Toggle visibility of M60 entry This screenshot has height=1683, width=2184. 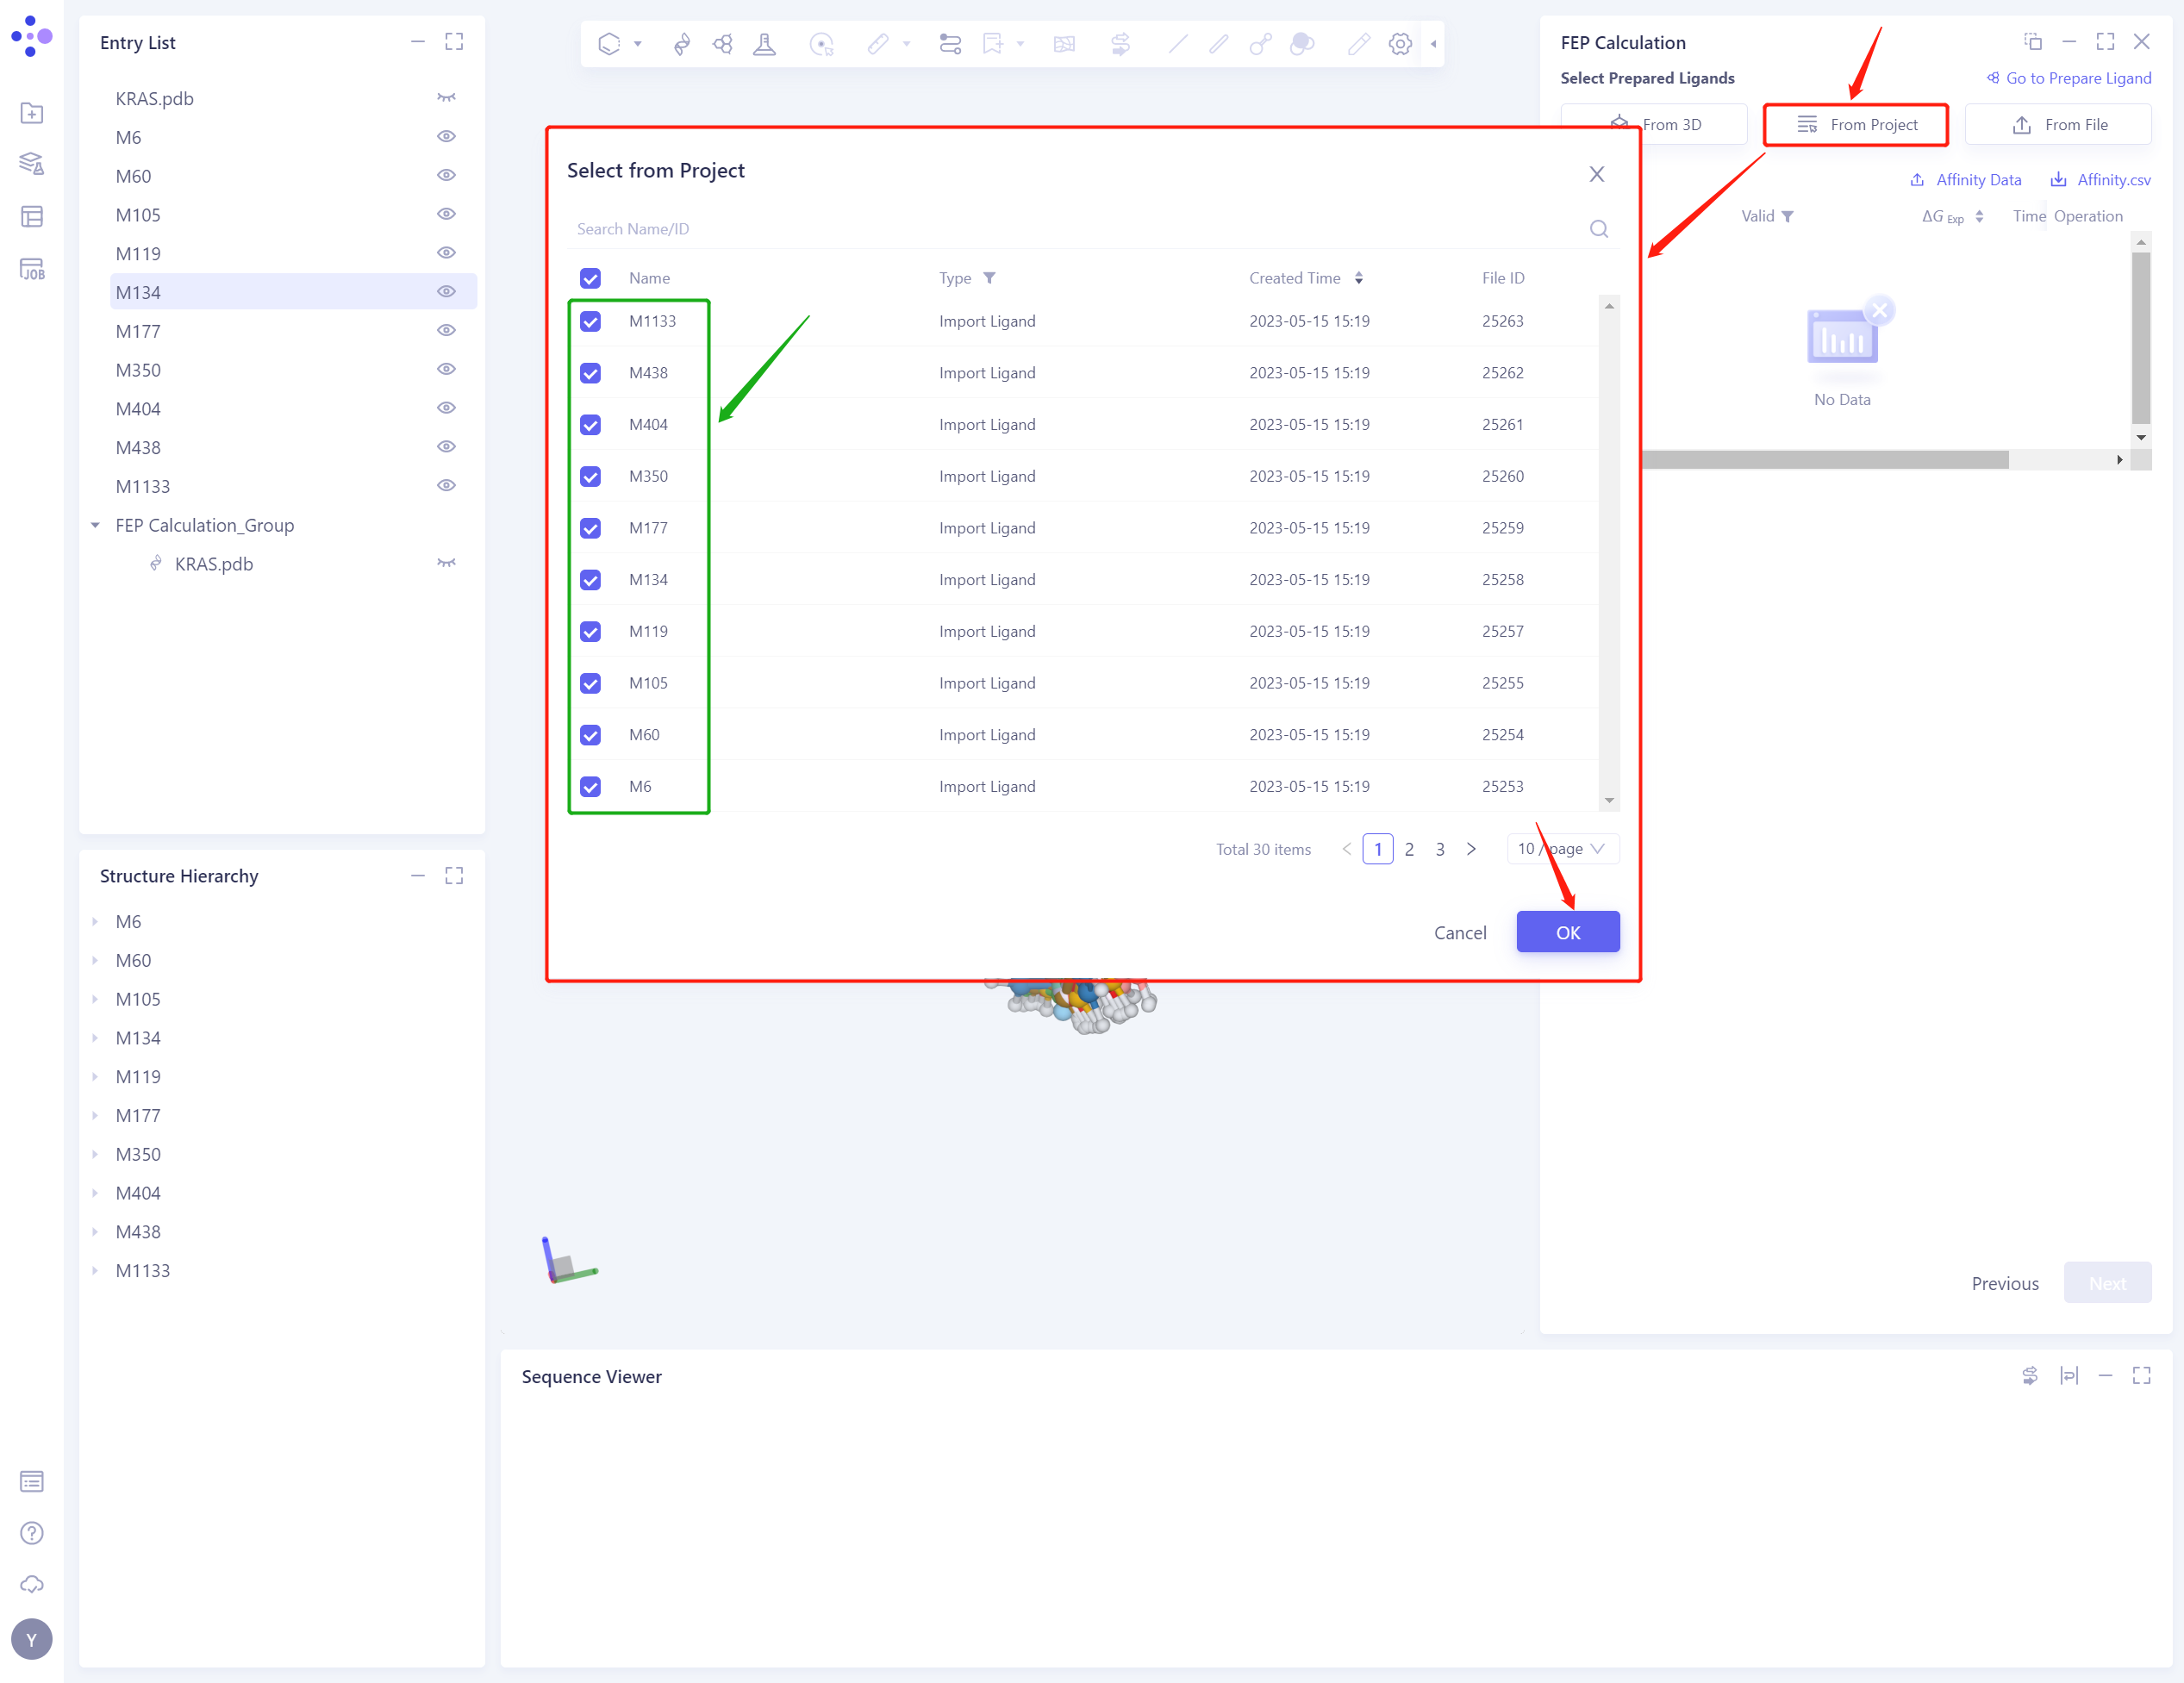click(x=446, y=176)
